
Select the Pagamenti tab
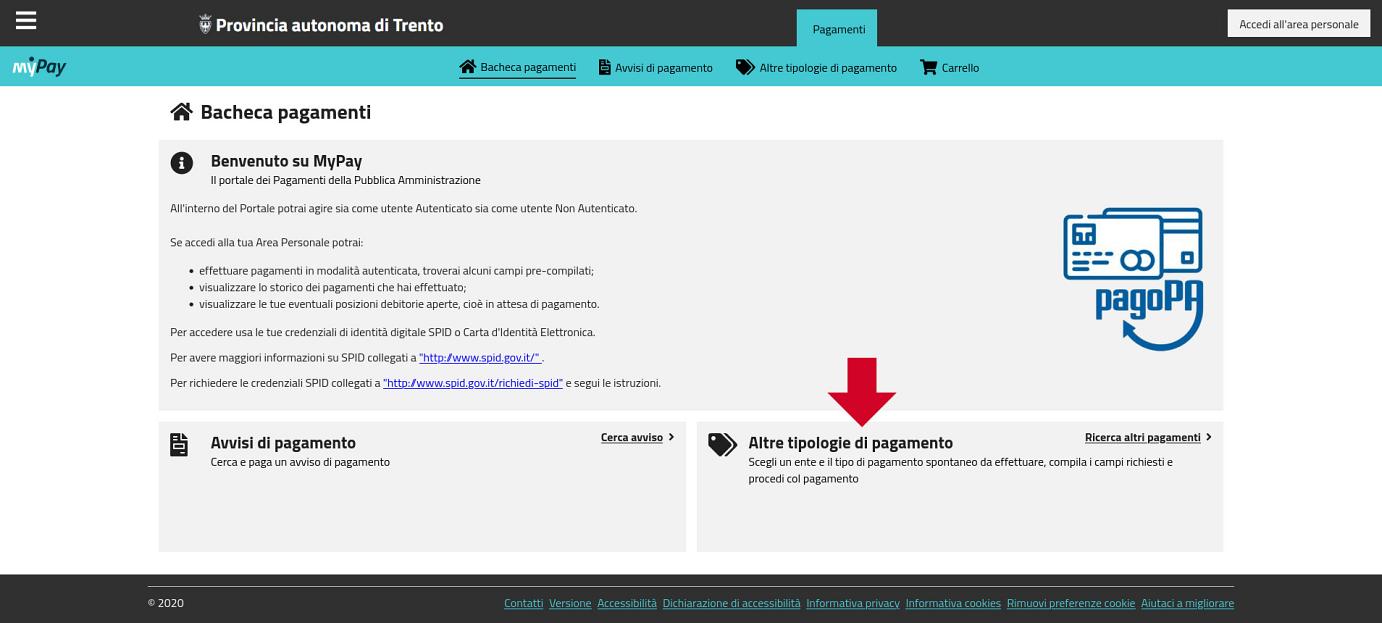(x=838, y=28)
